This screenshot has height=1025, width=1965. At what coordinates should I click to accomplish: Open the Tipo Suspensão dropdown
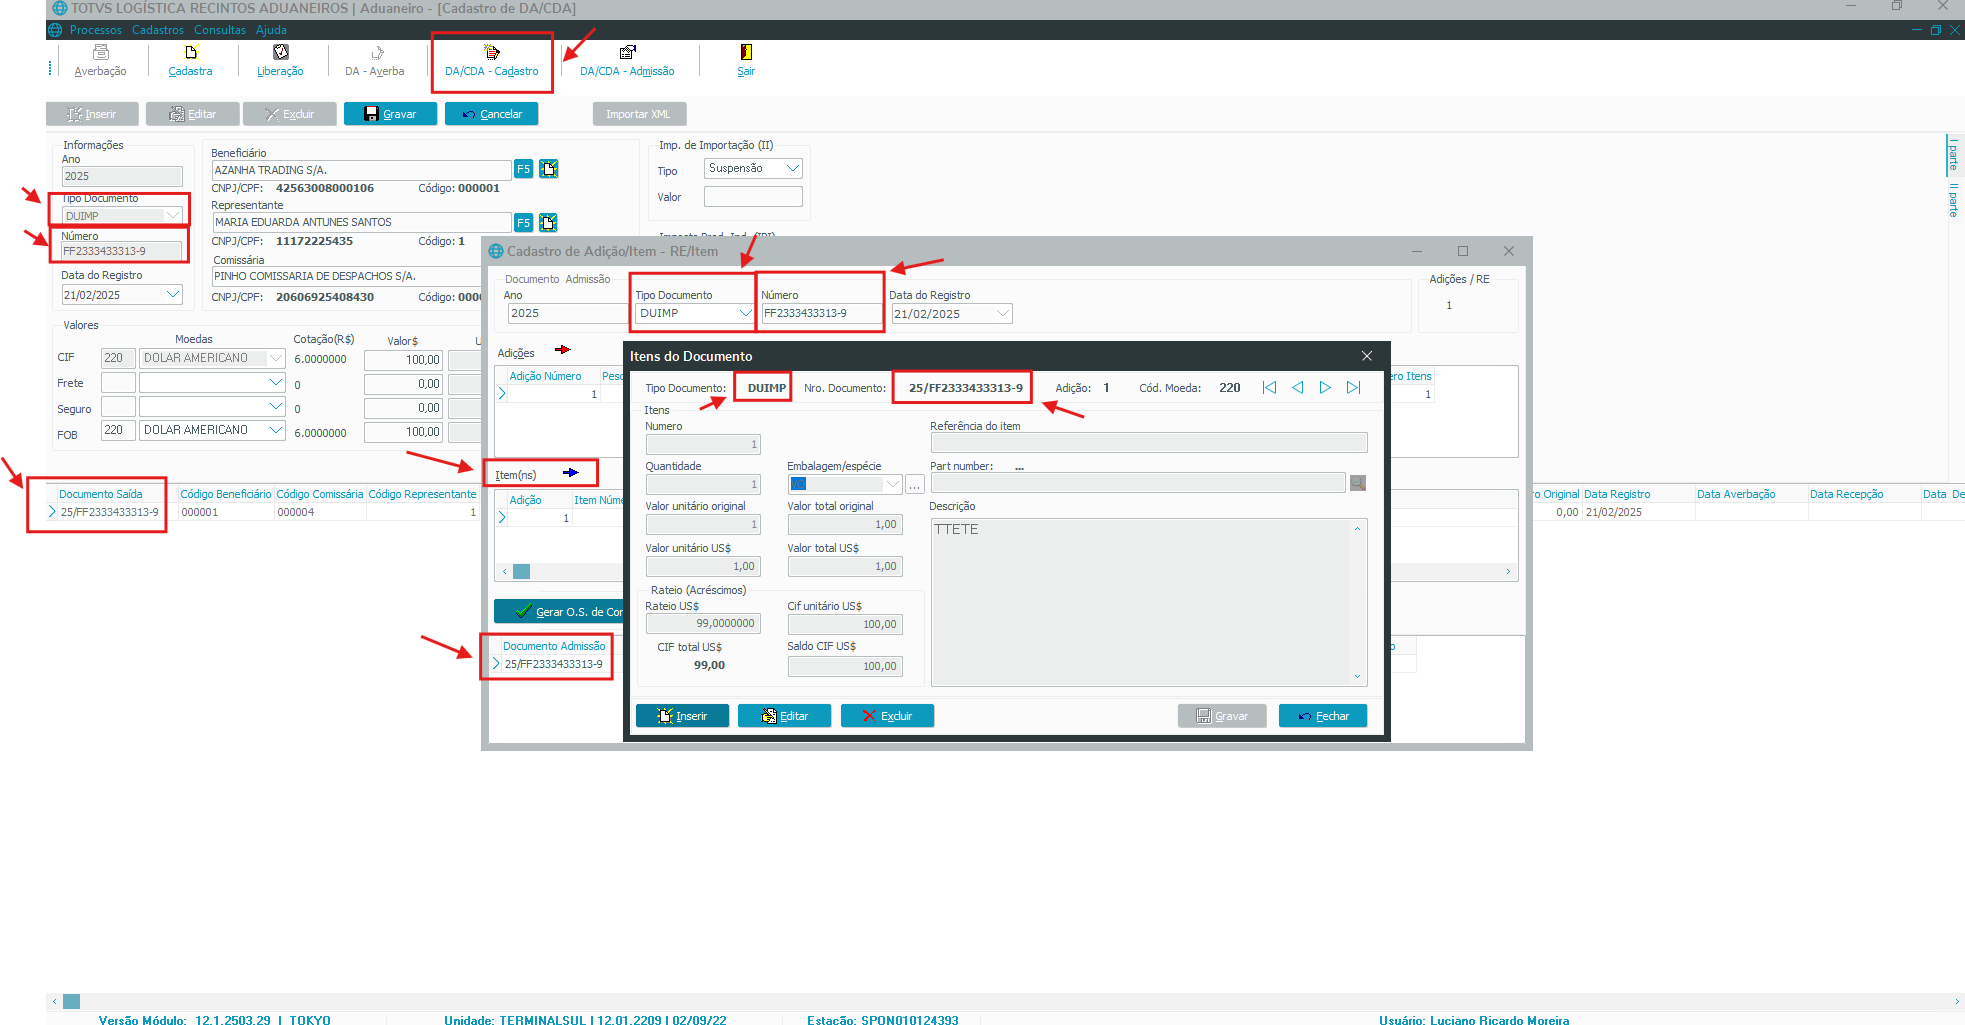pyautogui.click(x=793, y=168)
